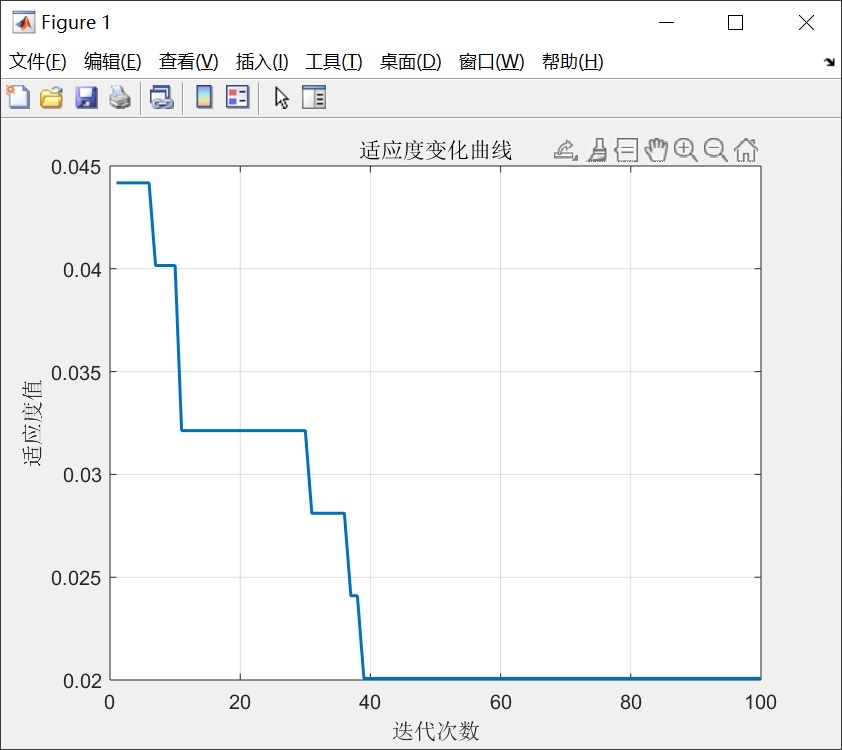The height and width of the screenshot is (750, 842).
Task: Open the 帮助(H) menu
Action: click(572, 62)
